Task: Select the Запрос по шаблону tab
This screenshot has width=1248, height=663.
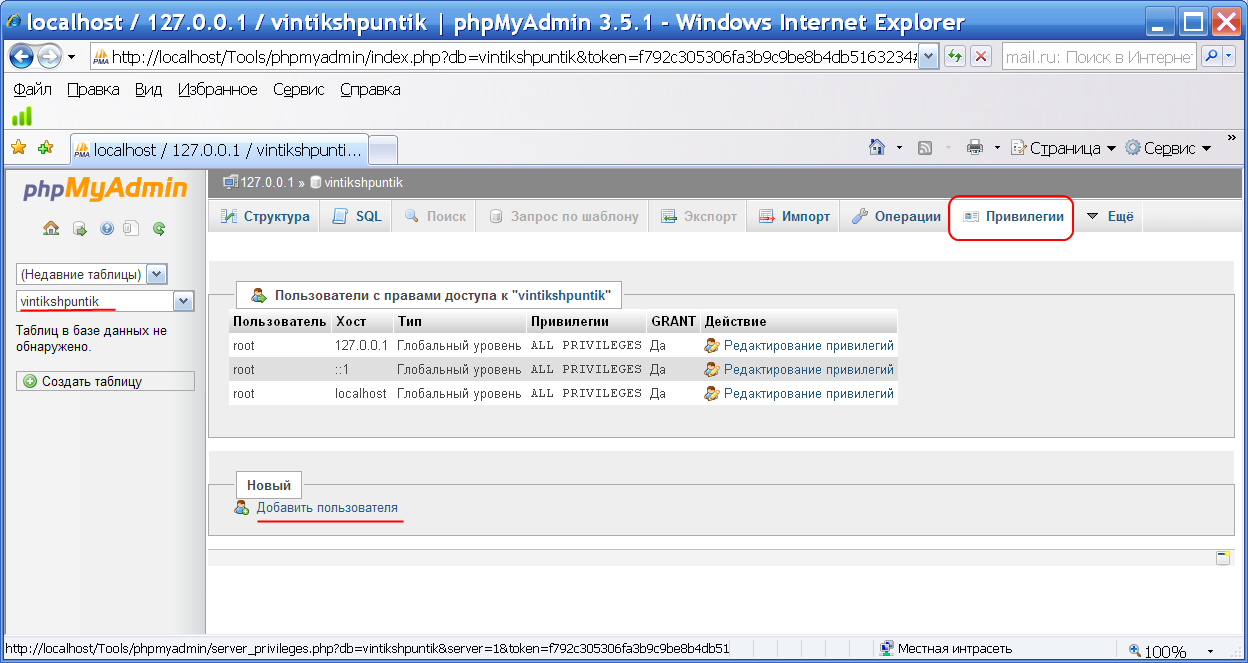Action: [563, 216]
